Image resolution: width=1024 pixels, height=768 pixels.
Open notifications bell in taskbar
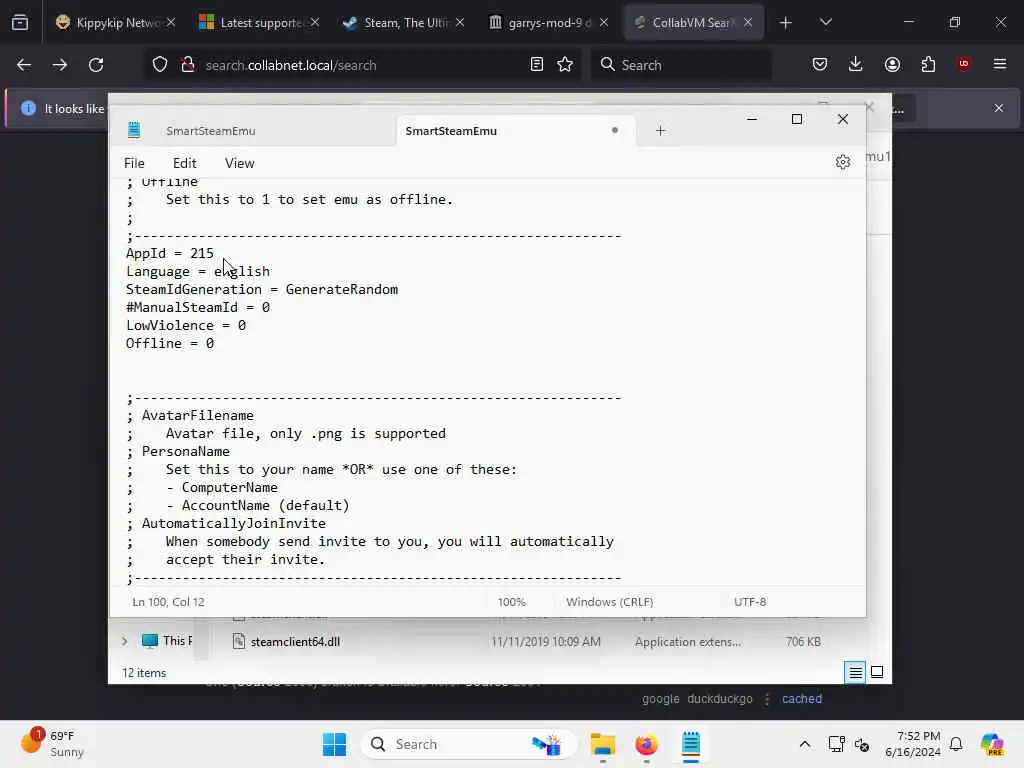point(956,744)
